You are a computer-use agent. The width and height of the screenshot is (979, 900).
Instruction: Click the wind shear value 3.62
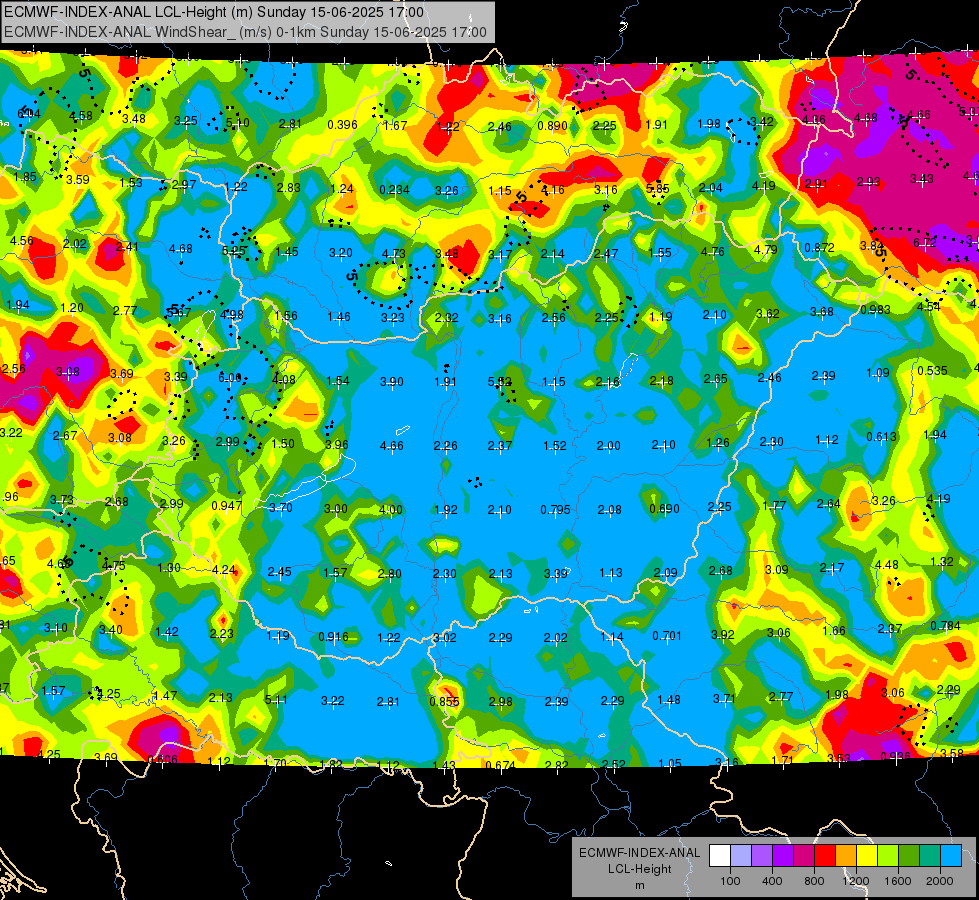coord(767,314)
